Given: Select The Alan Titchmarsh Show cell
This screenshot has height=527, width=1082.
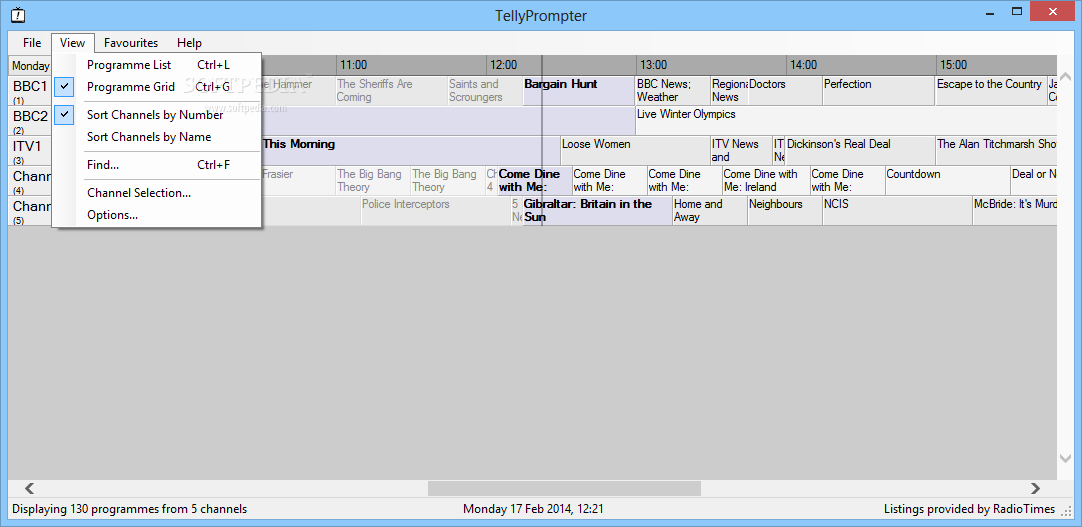Looking at the screenshot, I should coord(996,150).
